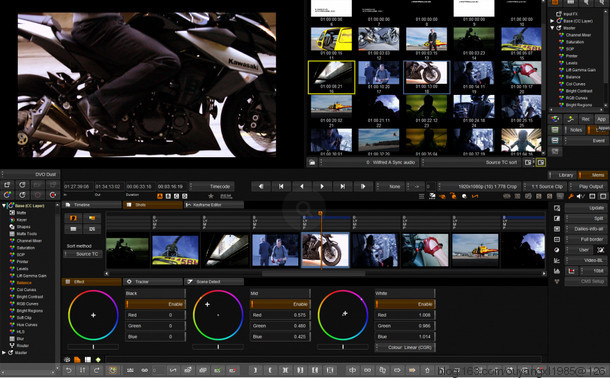Click the mute speaker icon right of viewer toolbar

coord(581,196)
